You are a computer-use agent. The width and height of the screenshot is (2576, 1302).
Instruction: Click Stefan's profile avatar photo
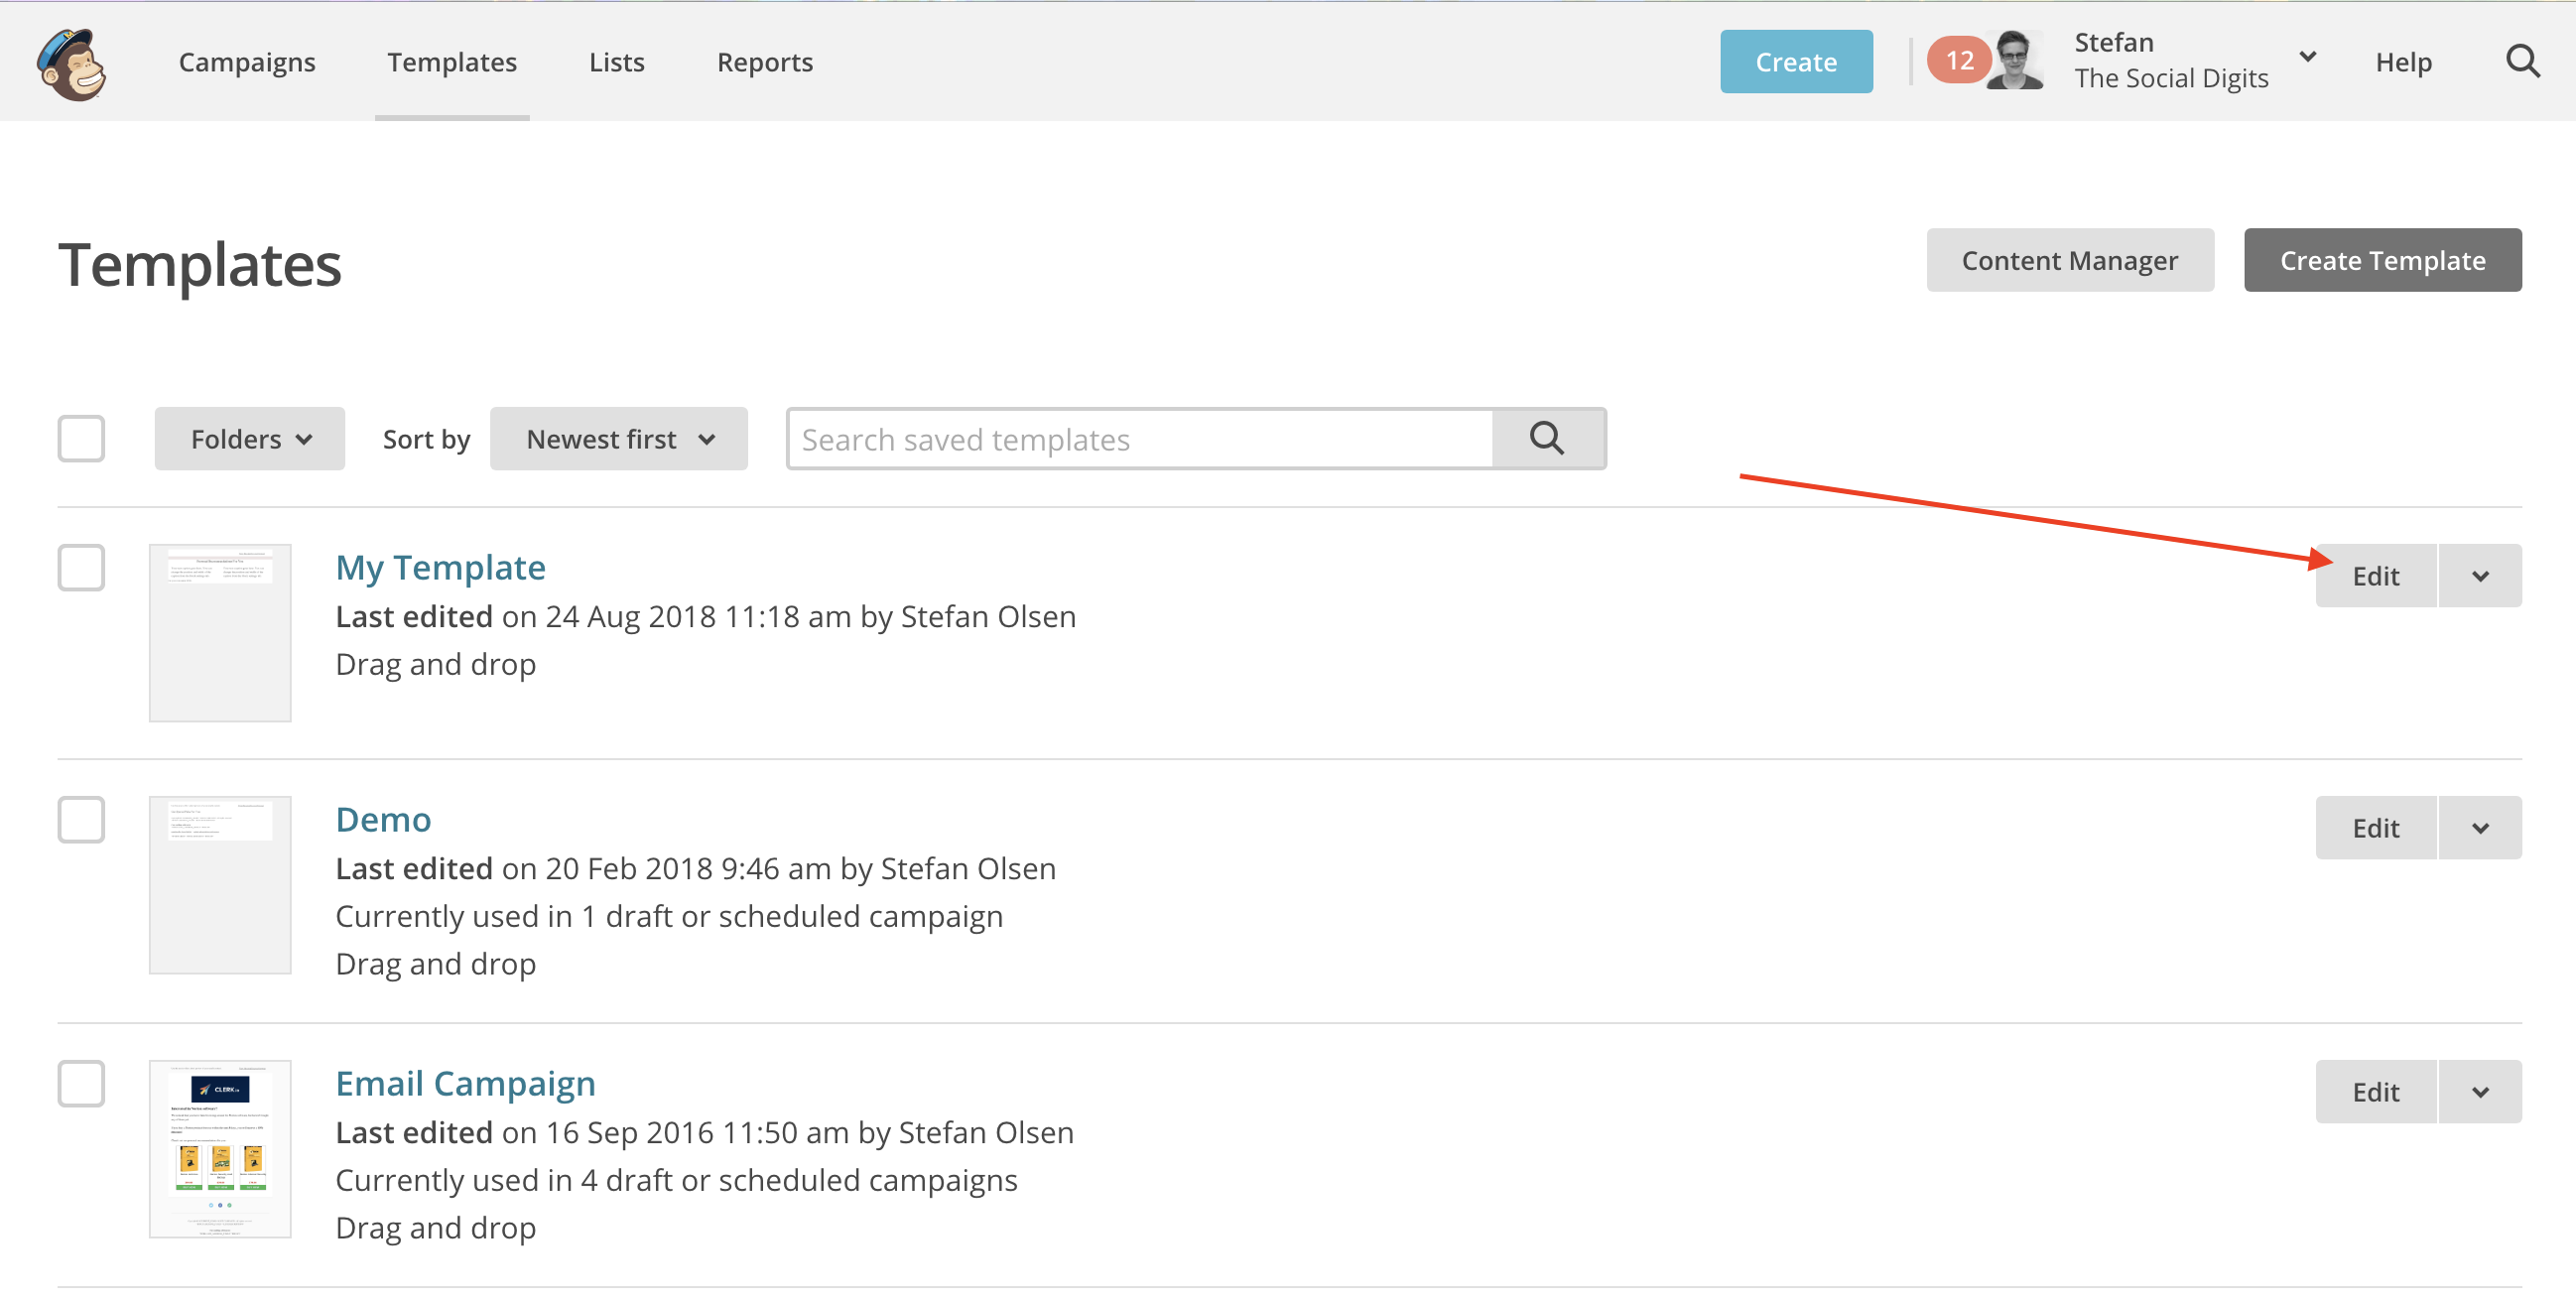coord(2013,61)
